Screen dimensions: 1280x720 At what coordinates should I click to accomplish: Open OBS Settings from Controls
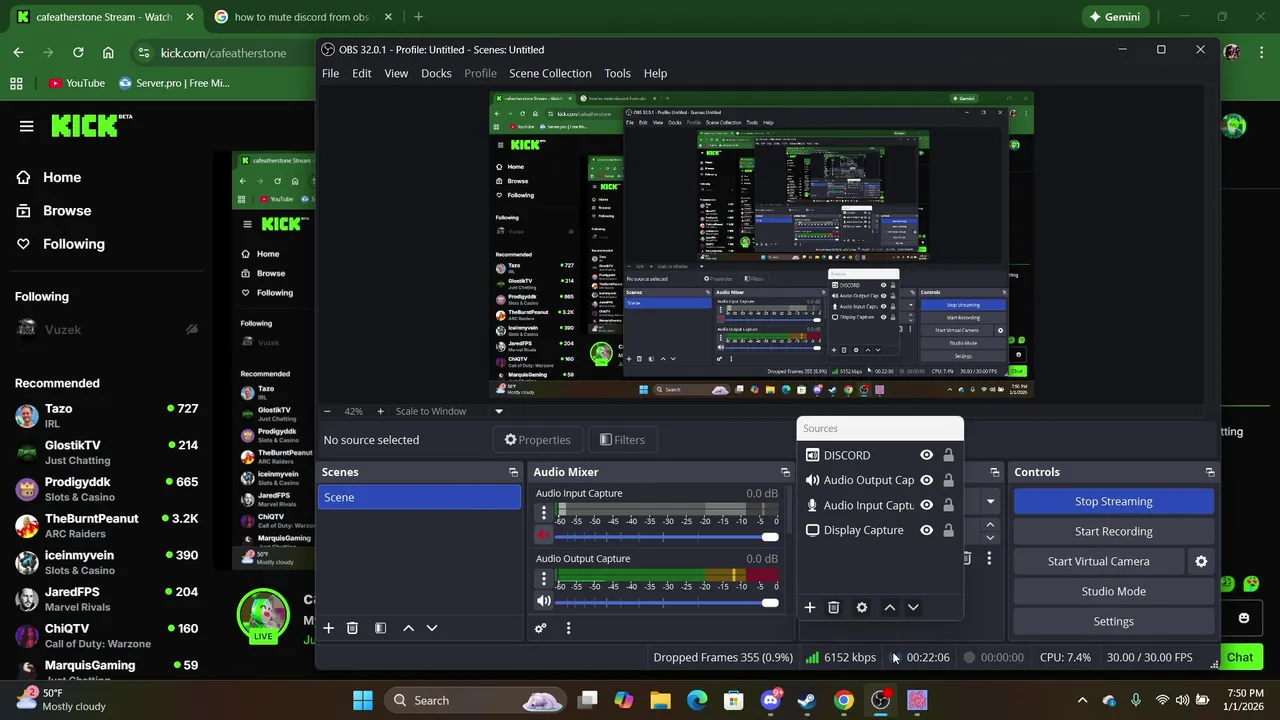click(x=1114, y=621)
